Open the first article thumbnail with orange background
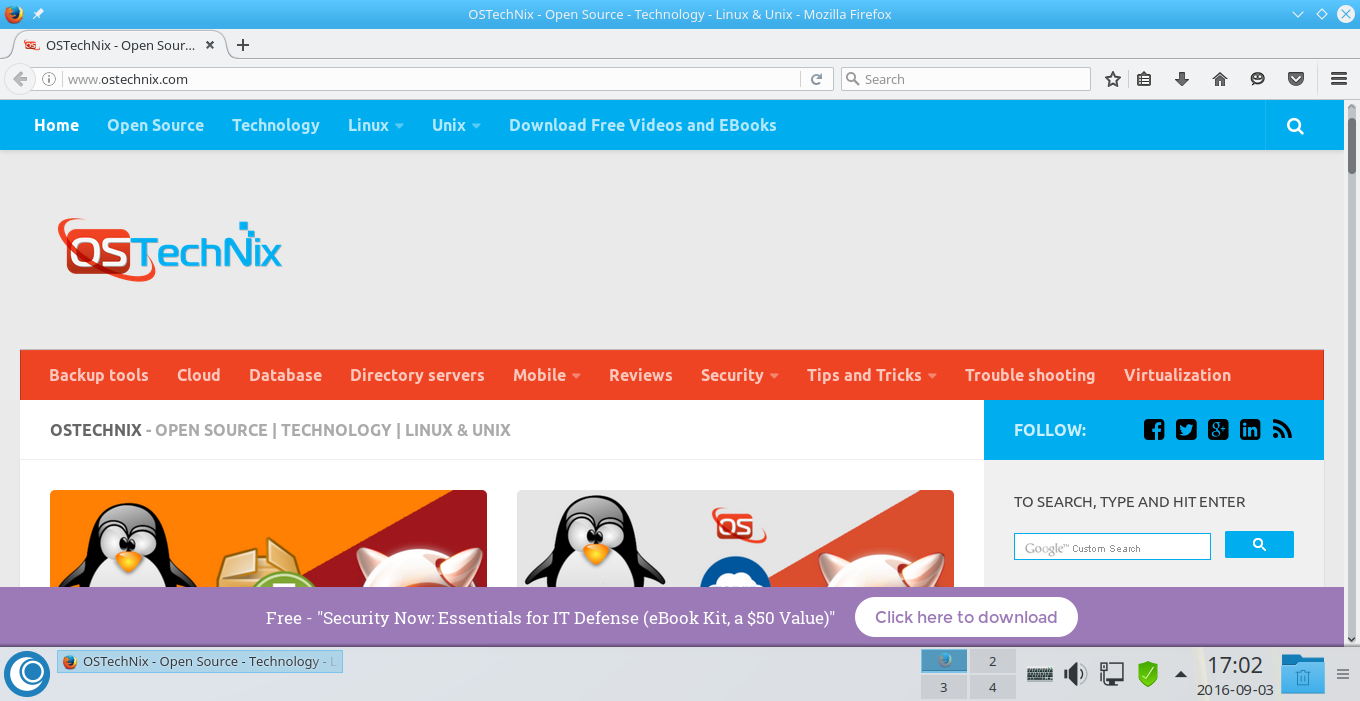This screenshot has height=701, width=1360. (x=268, y=538)
